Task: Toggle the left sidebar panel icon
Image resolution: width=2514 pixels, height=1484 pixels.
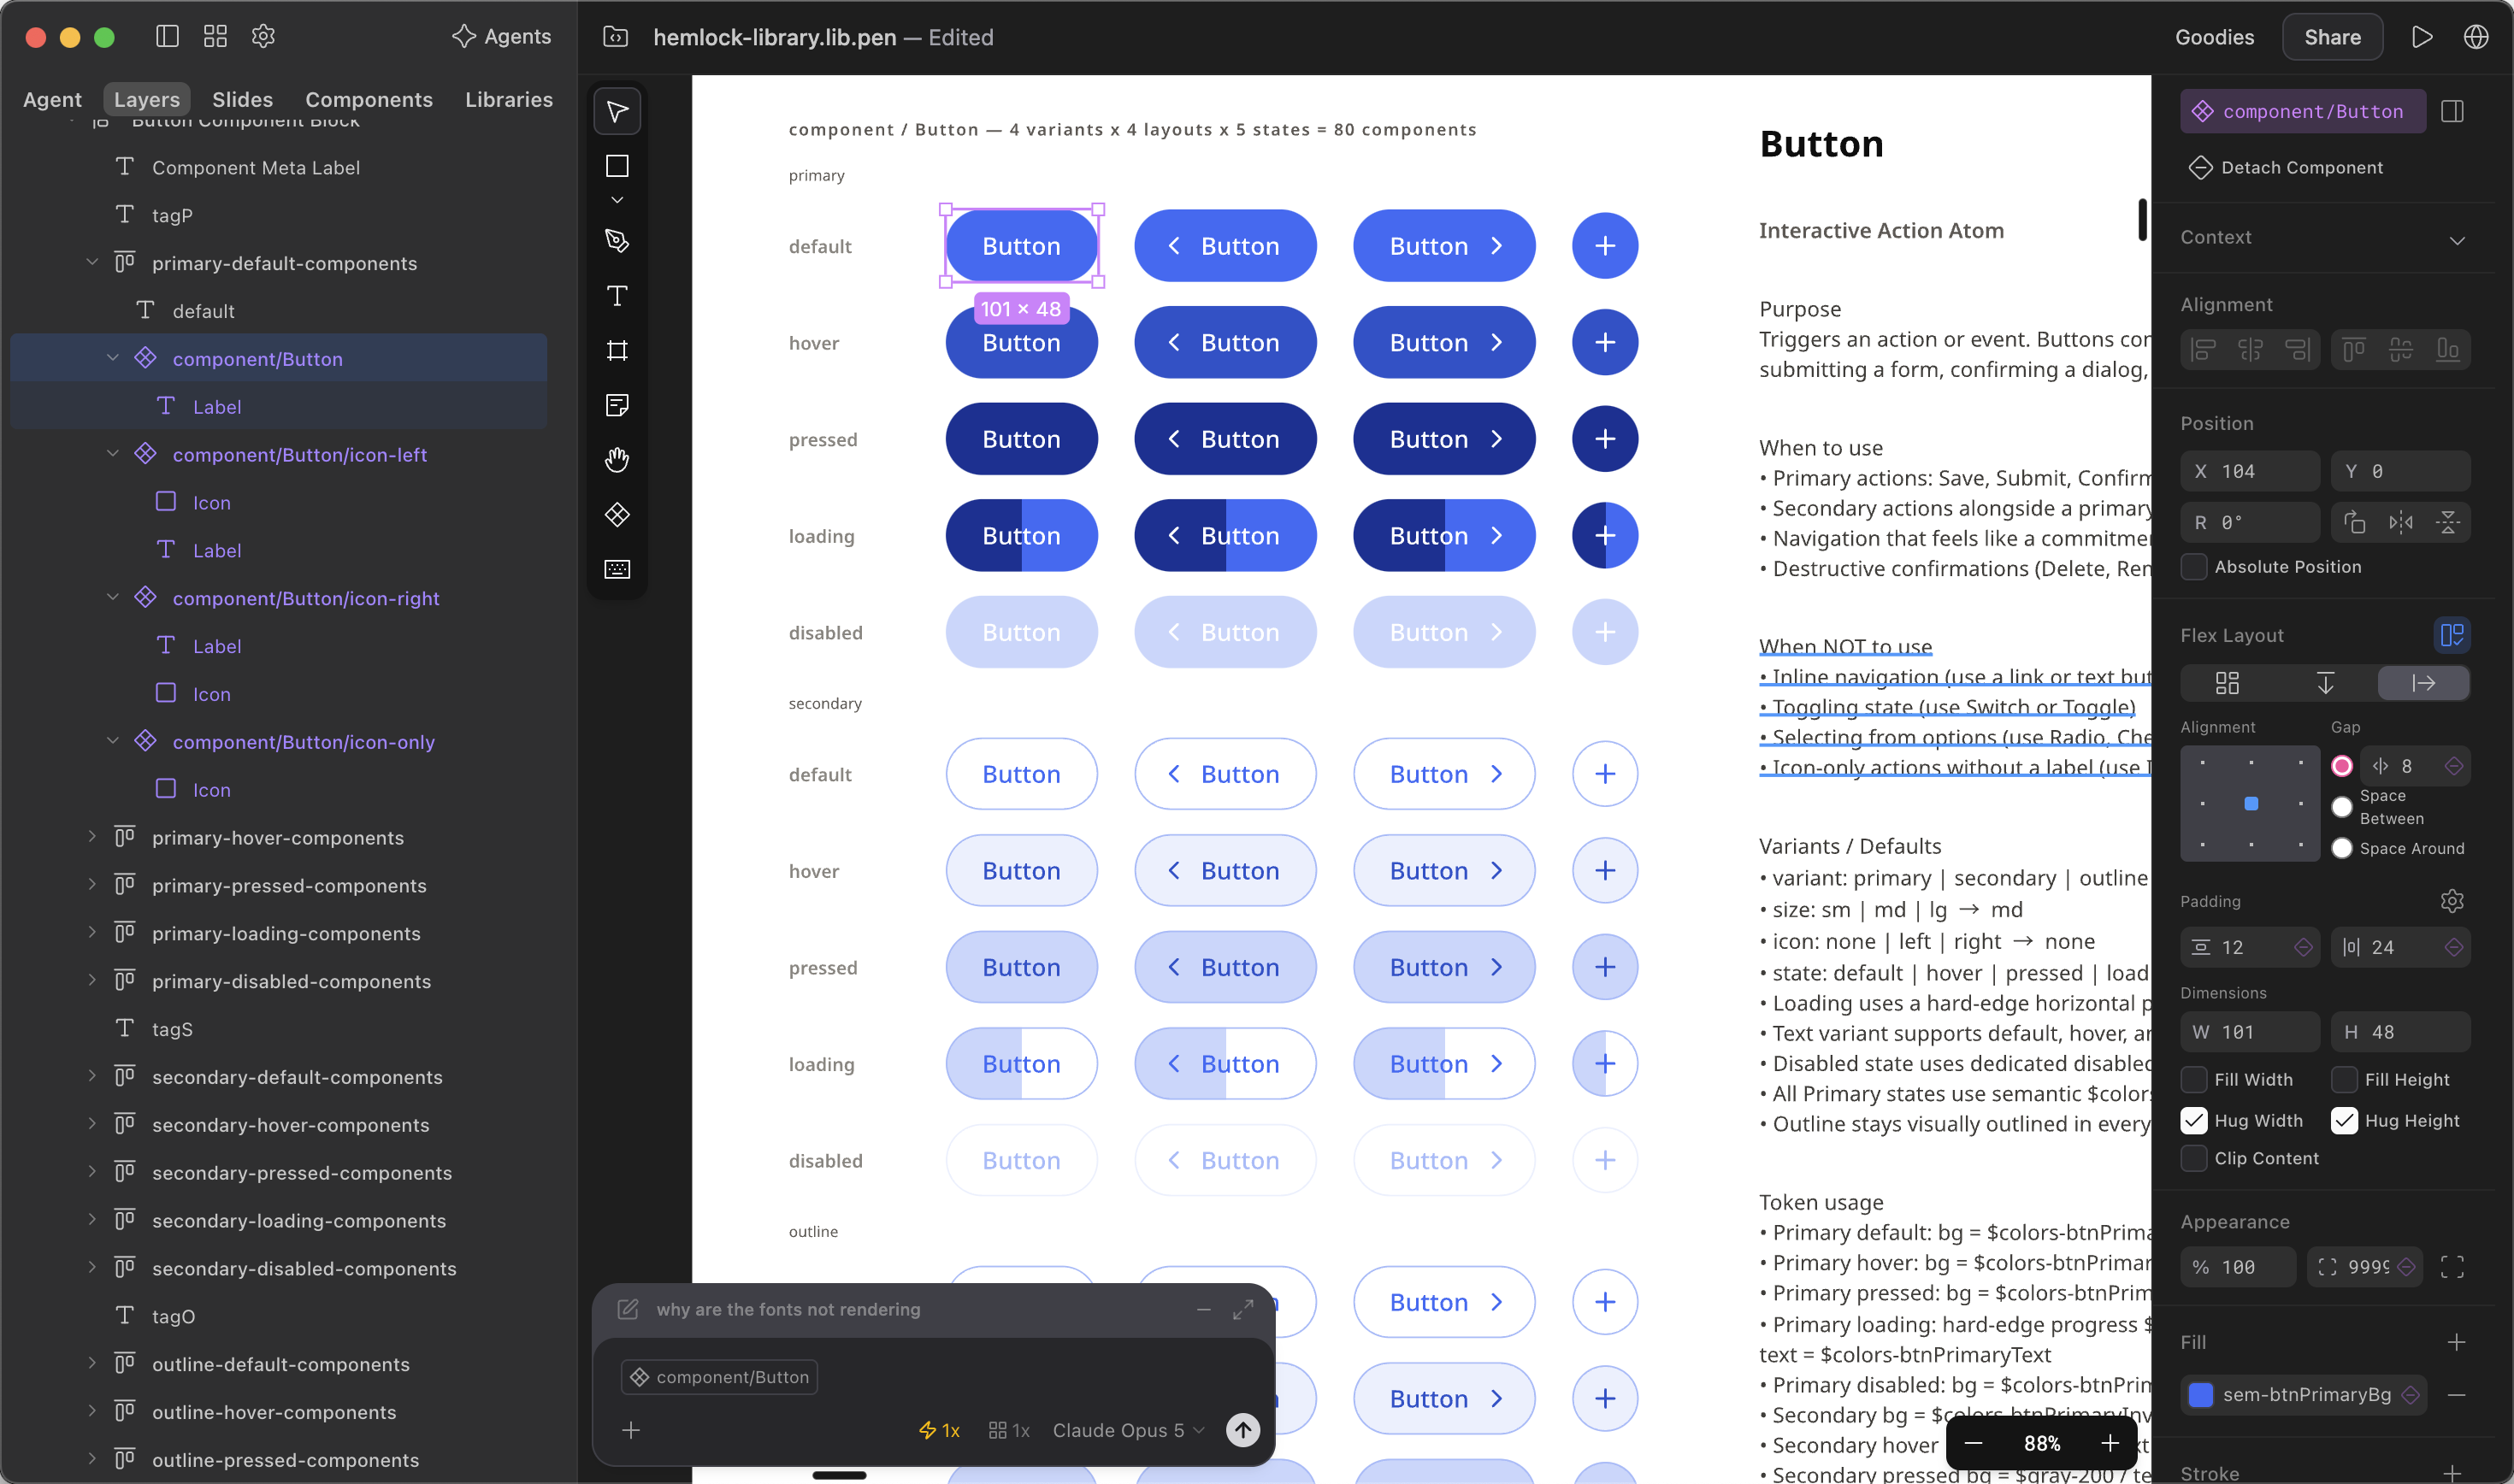Action: pos(167,37)
